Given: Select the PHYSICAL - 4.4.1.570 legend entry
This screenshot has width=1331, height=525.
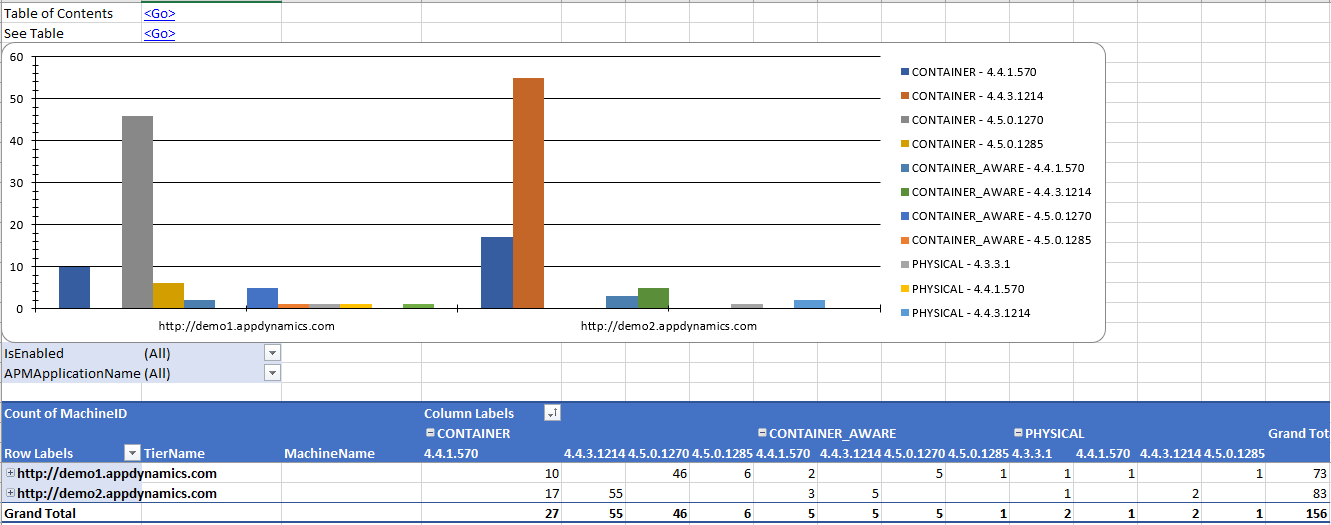Looking at the screenshot, I should click(x=967, y=289).
